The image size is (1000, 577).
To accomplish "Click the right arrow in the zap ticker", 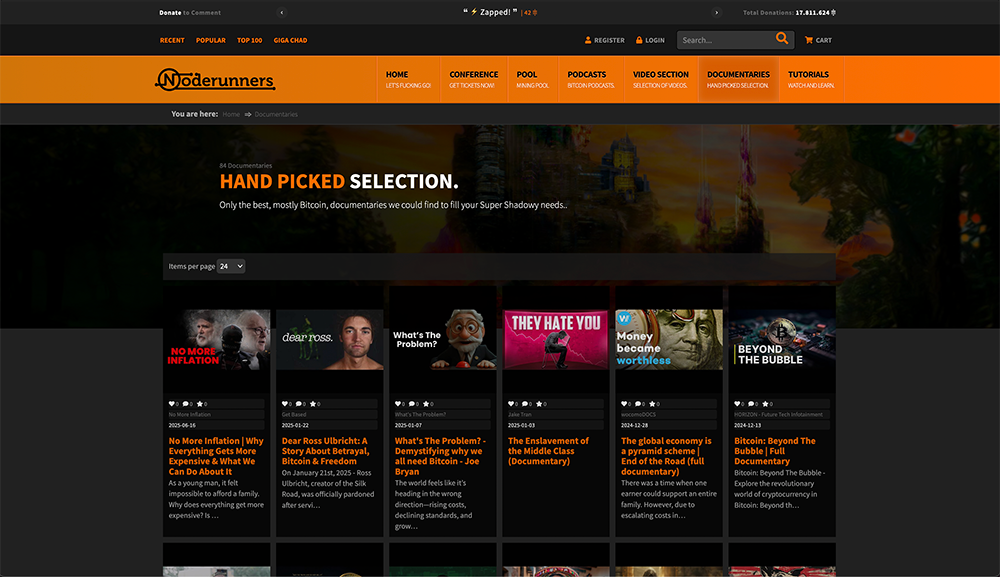I will coord(716,13).
